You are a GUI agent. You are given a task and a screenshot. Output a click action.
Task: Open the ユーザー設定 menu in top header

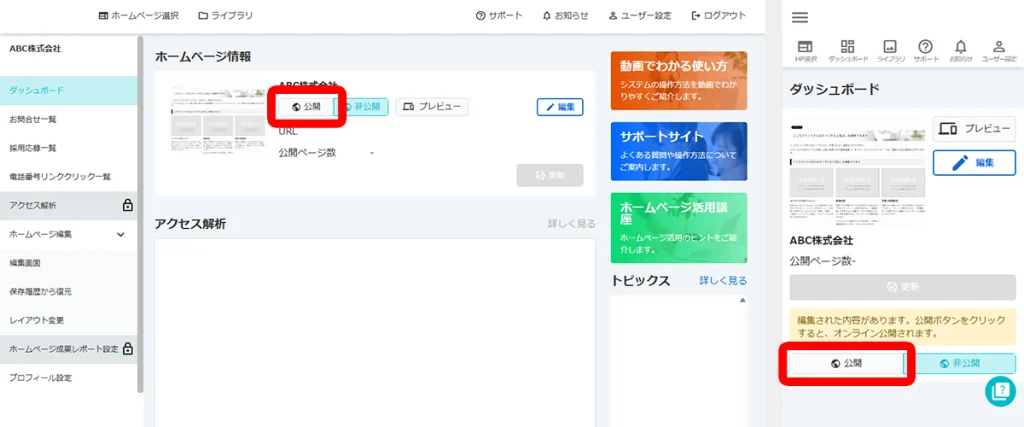click(x=640, y=16)
